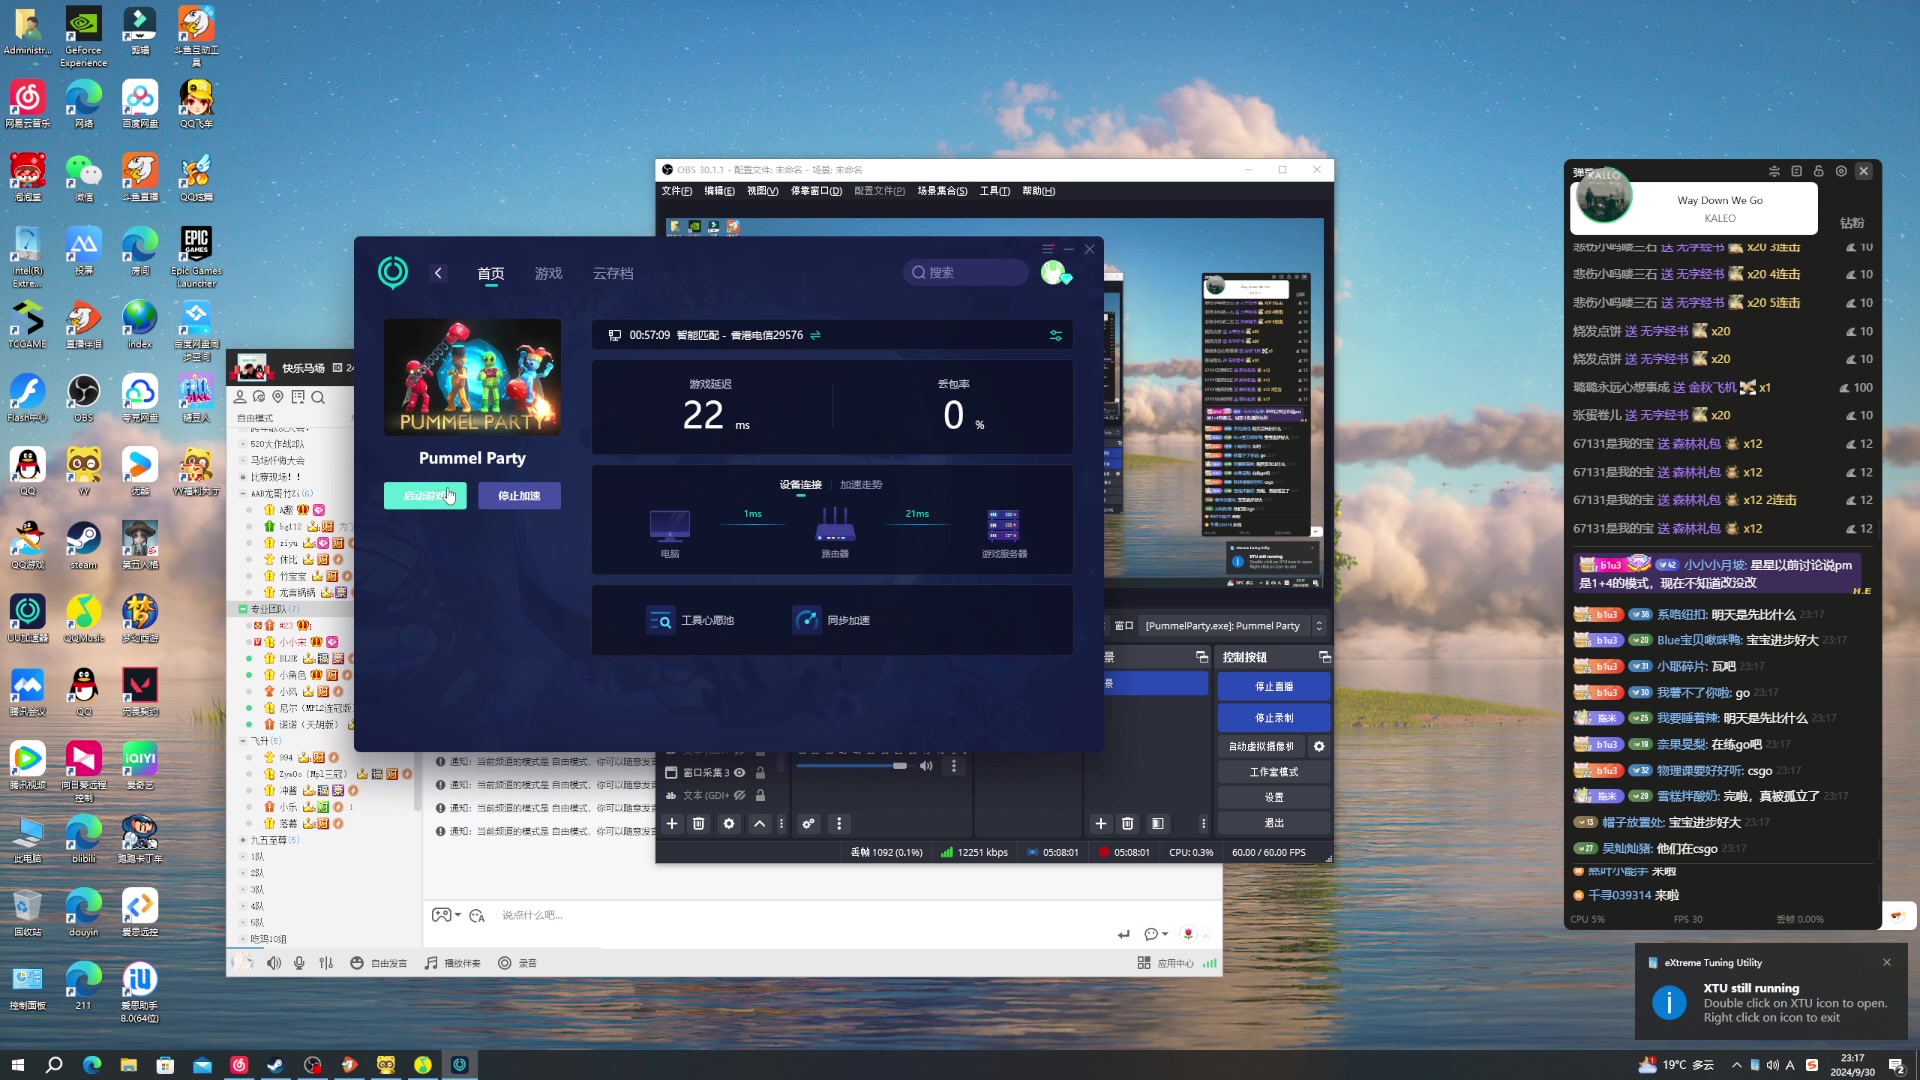The width and height of the screenshot is (1920, 1080).
Task: Click OBS 退出 exit button
Action: click(x=1274, y=823)
